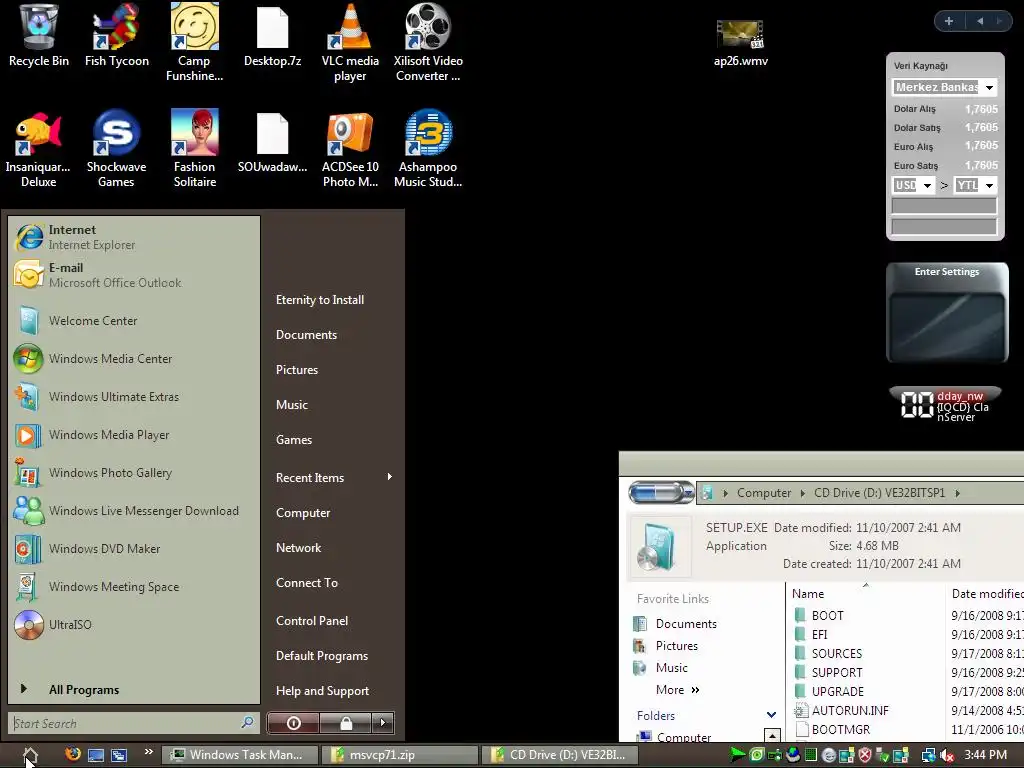Select the Desktop.7z file on desktop

pyautogui.click(x=272, y=36)
